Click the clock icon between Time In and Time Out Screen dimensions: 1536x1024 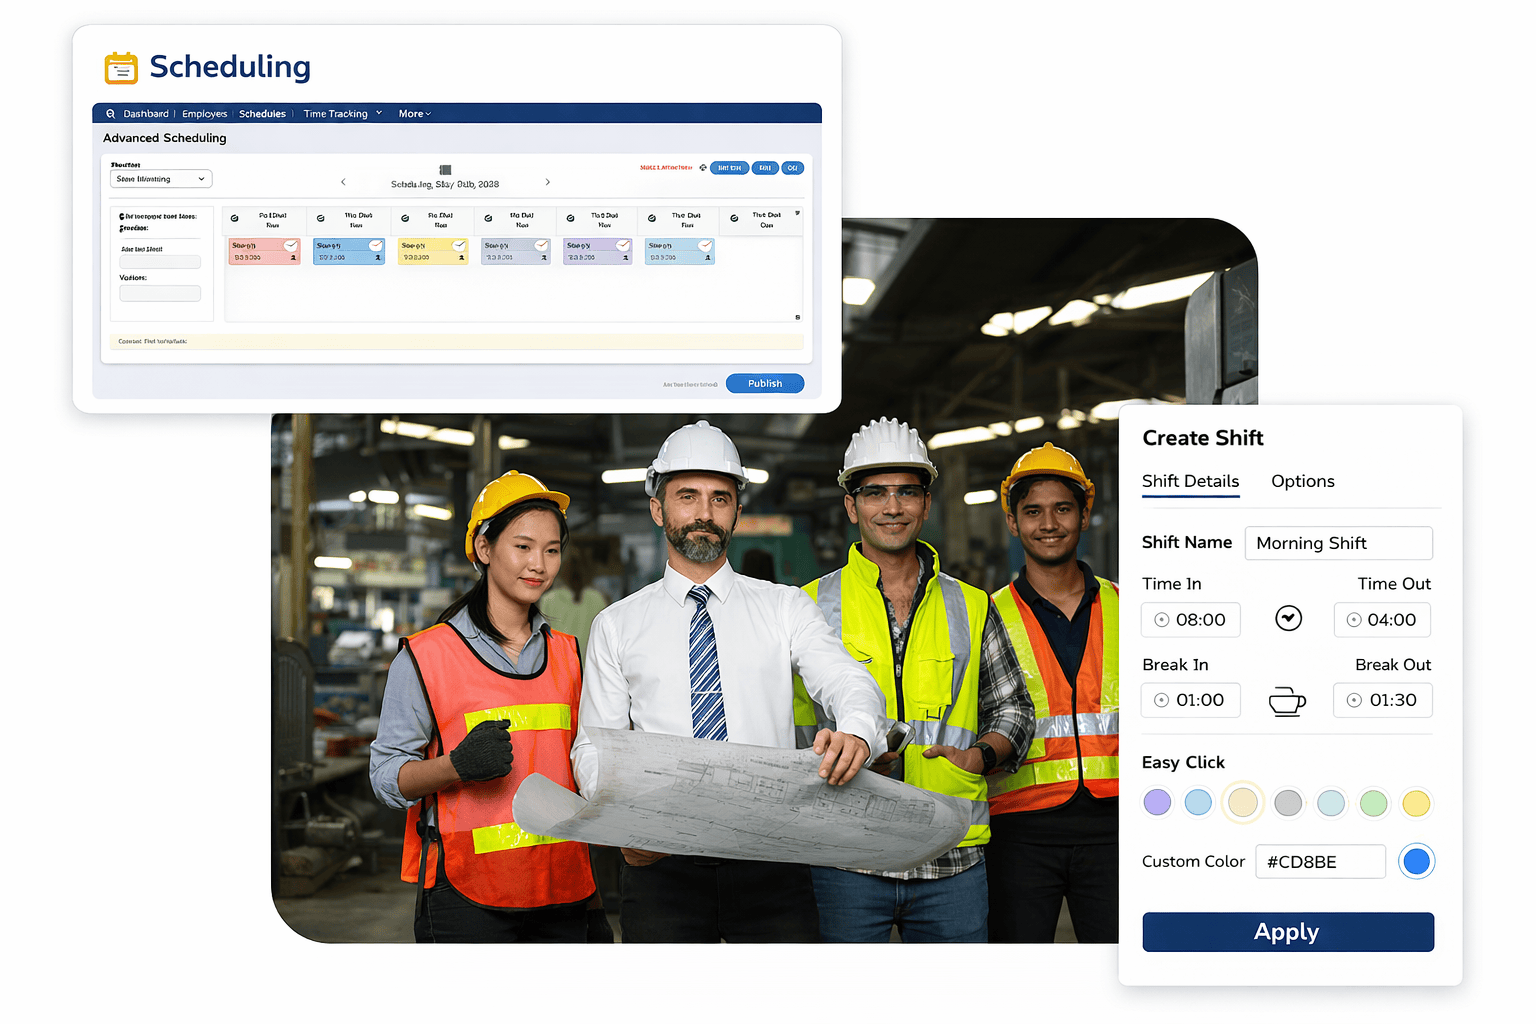[1288, 619]
